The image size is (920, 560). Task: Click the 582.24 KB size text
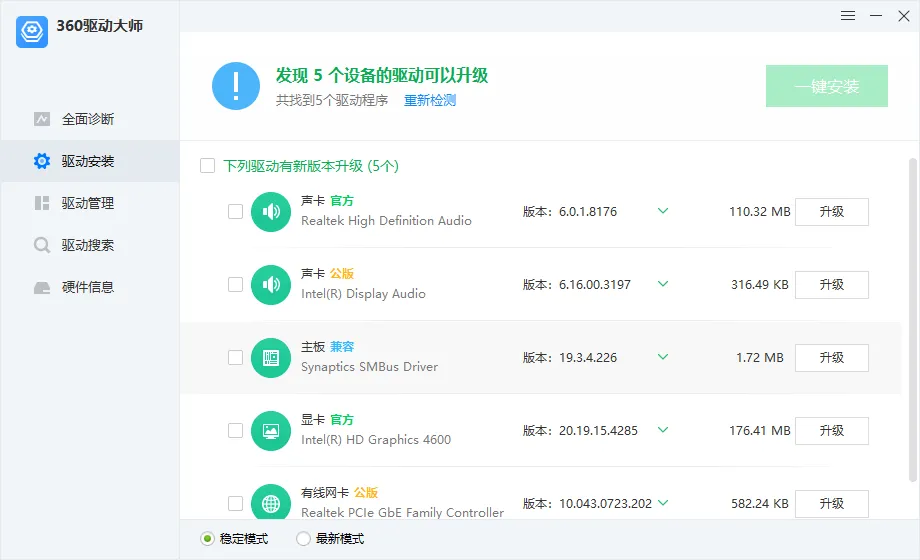[760, 504]
